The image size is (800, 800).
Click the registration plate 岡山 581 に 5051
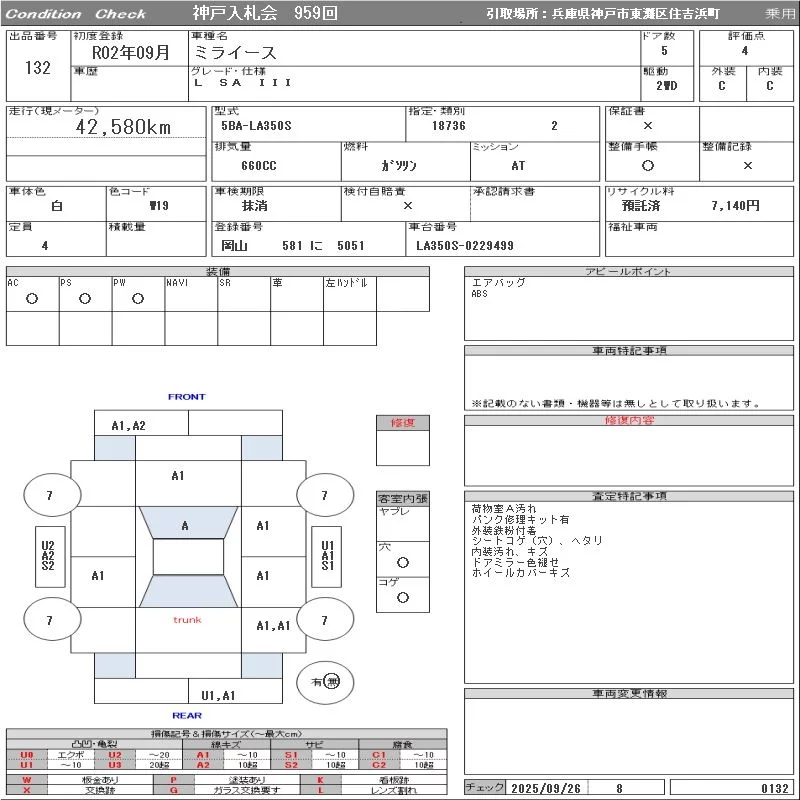pyautogui.click(x=293, y=245)
